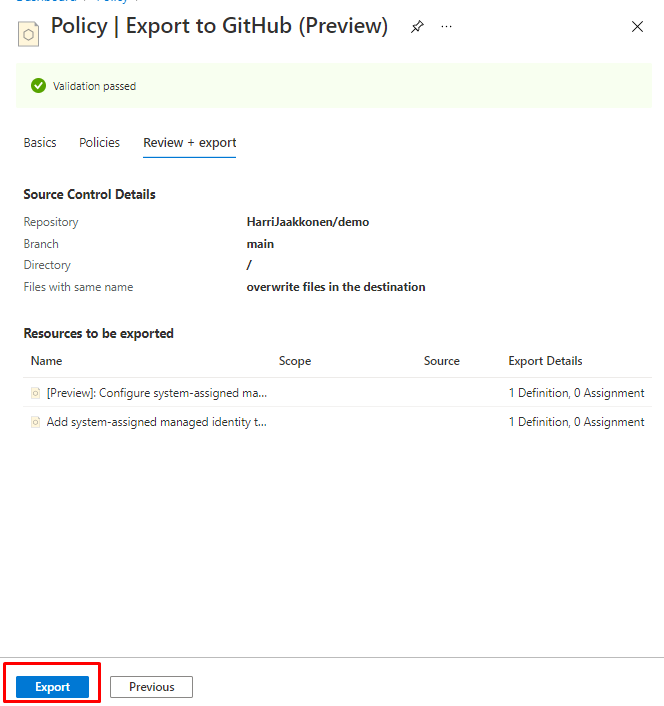Click the Scope column header
Screen dimensions: 664x706
[294, 361]
